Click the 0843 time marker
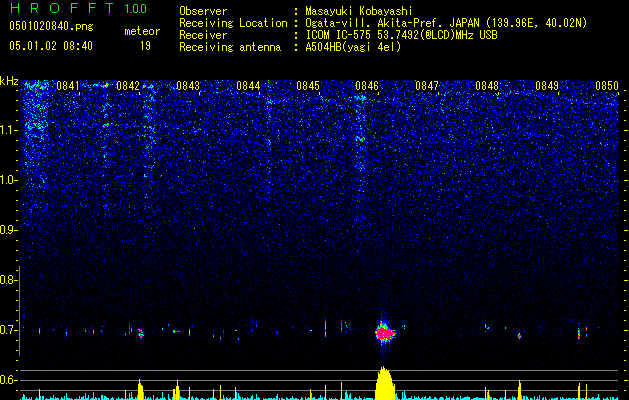 coord(188,86)
